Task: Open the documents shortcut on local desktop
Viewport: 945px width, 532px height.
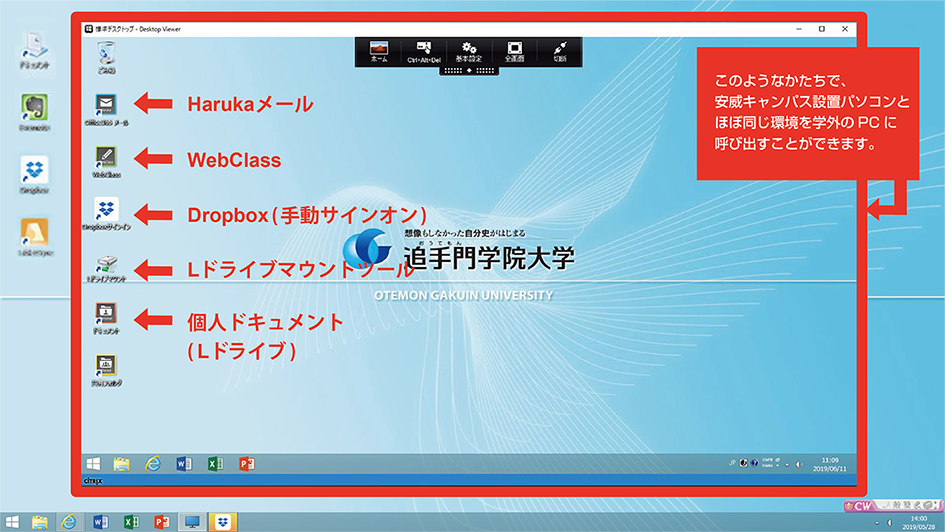Action: (34, 52)
